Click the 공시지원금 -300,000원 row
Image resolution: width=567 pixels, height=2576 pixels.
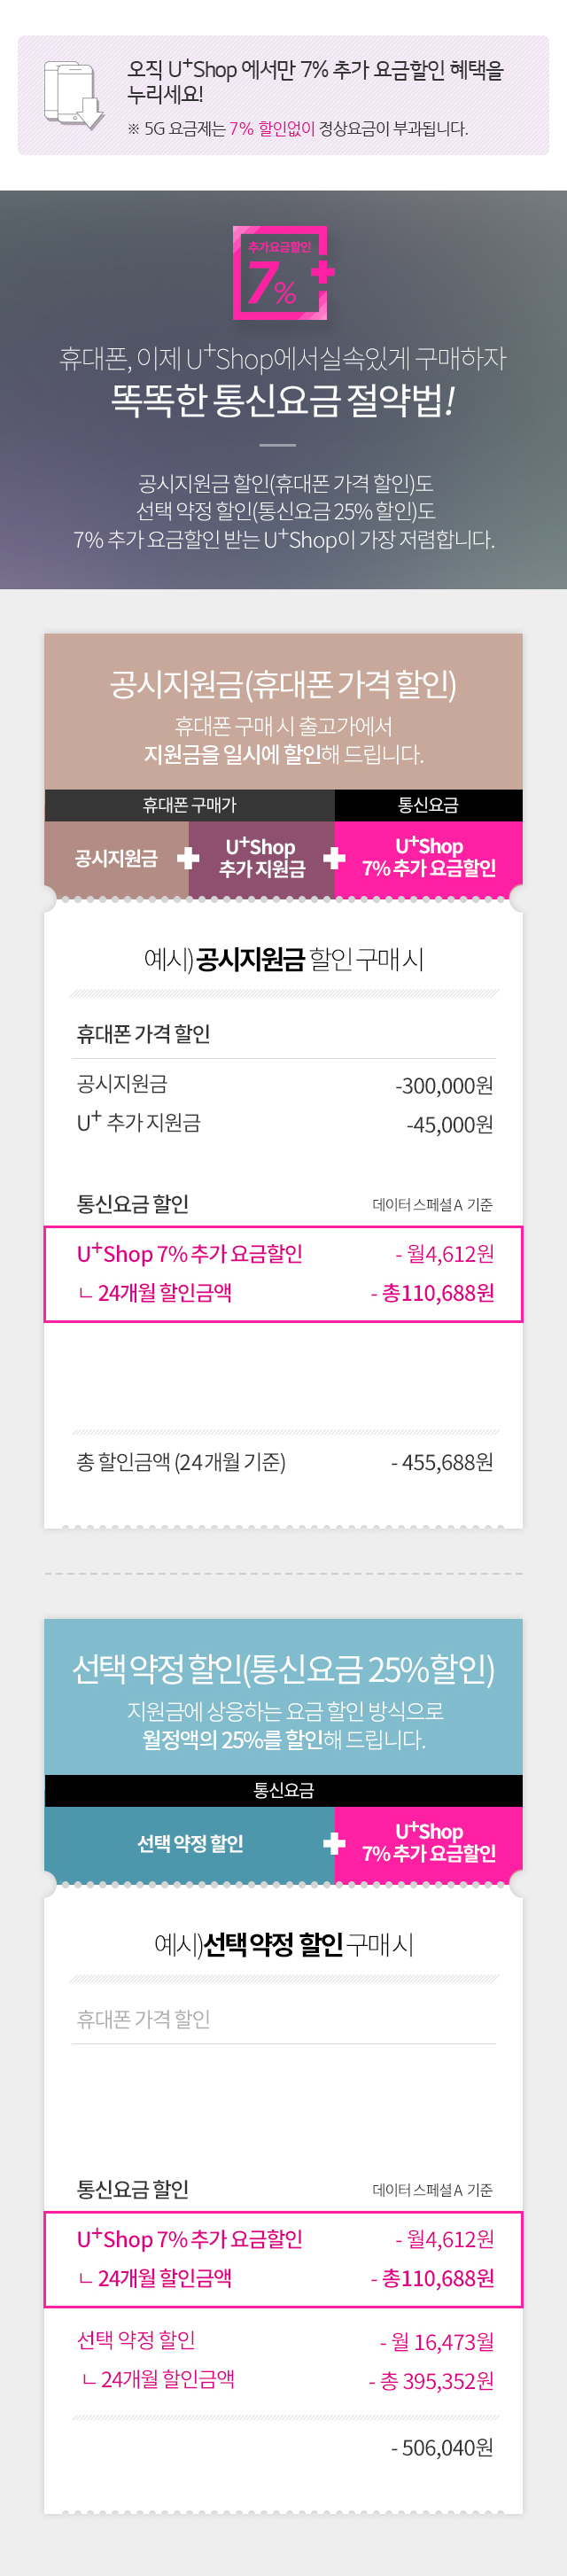284,1085
